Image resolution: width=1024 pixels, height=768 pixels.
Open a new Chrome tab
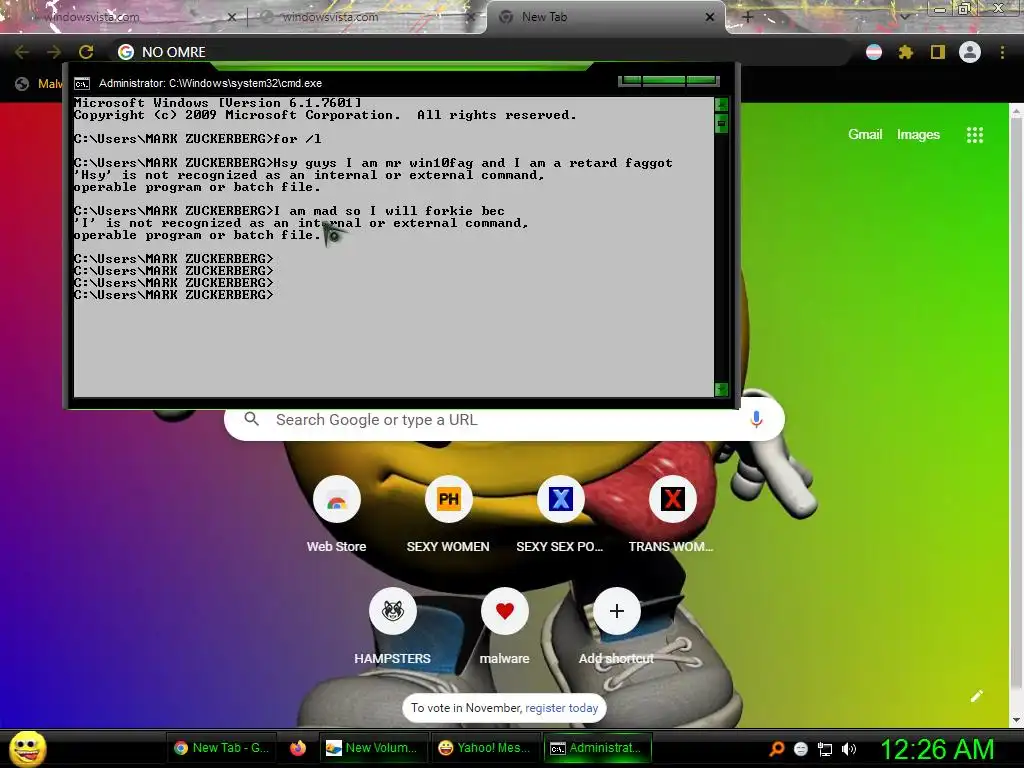coord(748,17)
